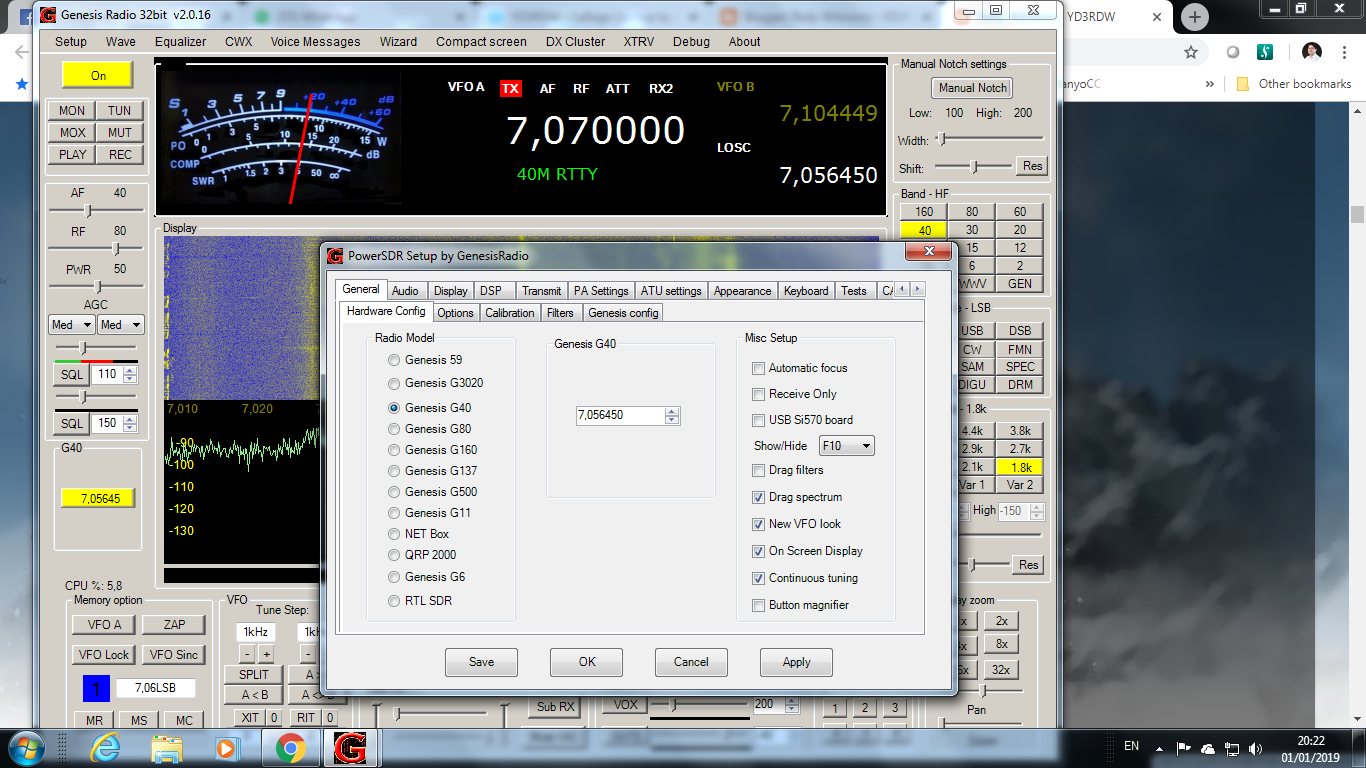1366x768 pixels.
Task: Select the Genesis G80 radio model
Action: tap(393, 428)
